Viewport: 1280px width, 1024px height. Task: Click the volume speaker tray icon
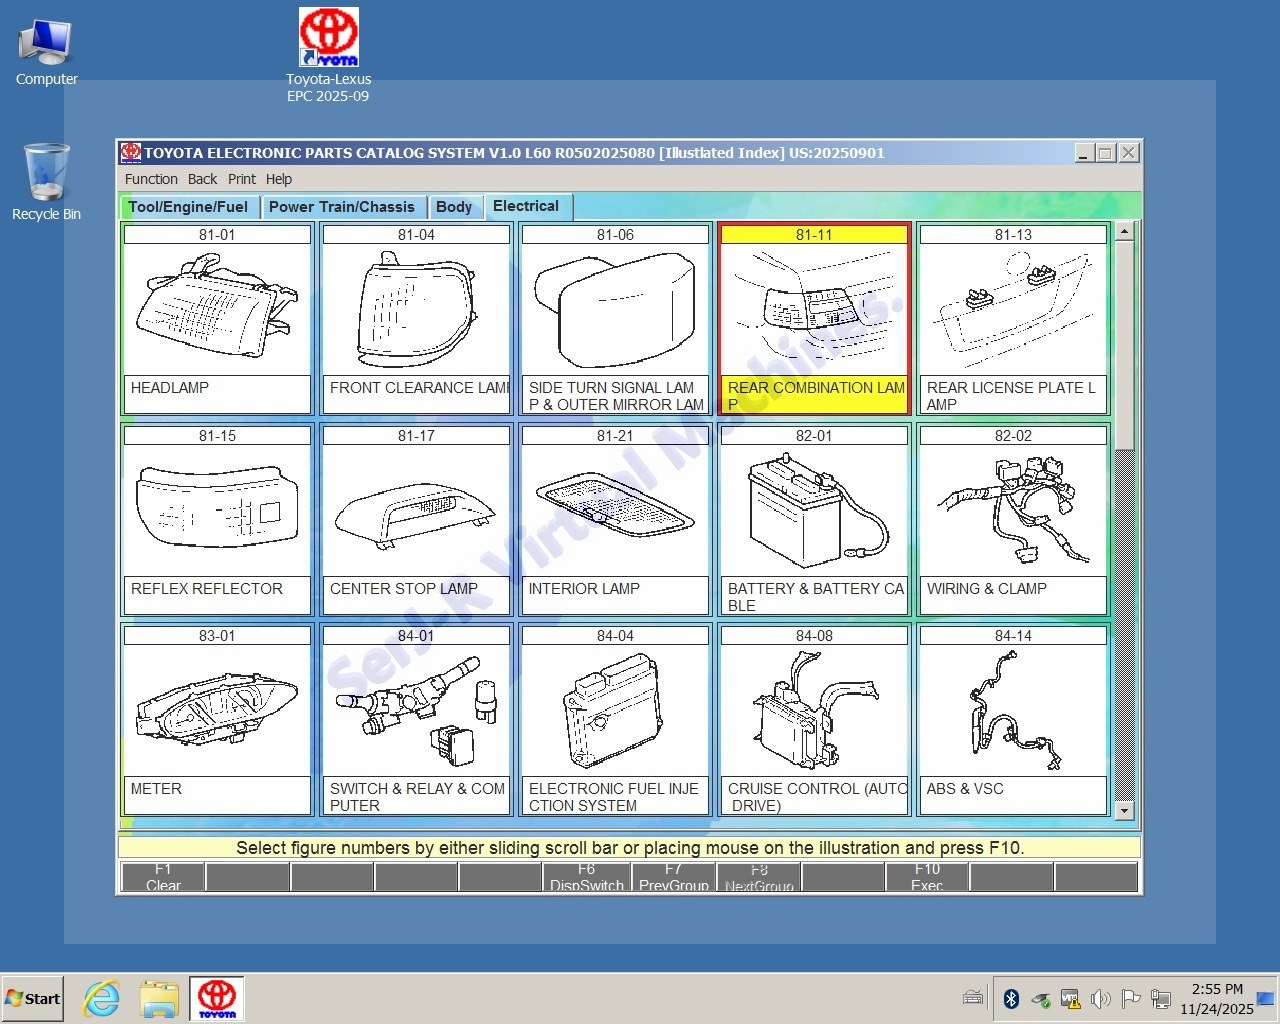(x=1101, y=998)
